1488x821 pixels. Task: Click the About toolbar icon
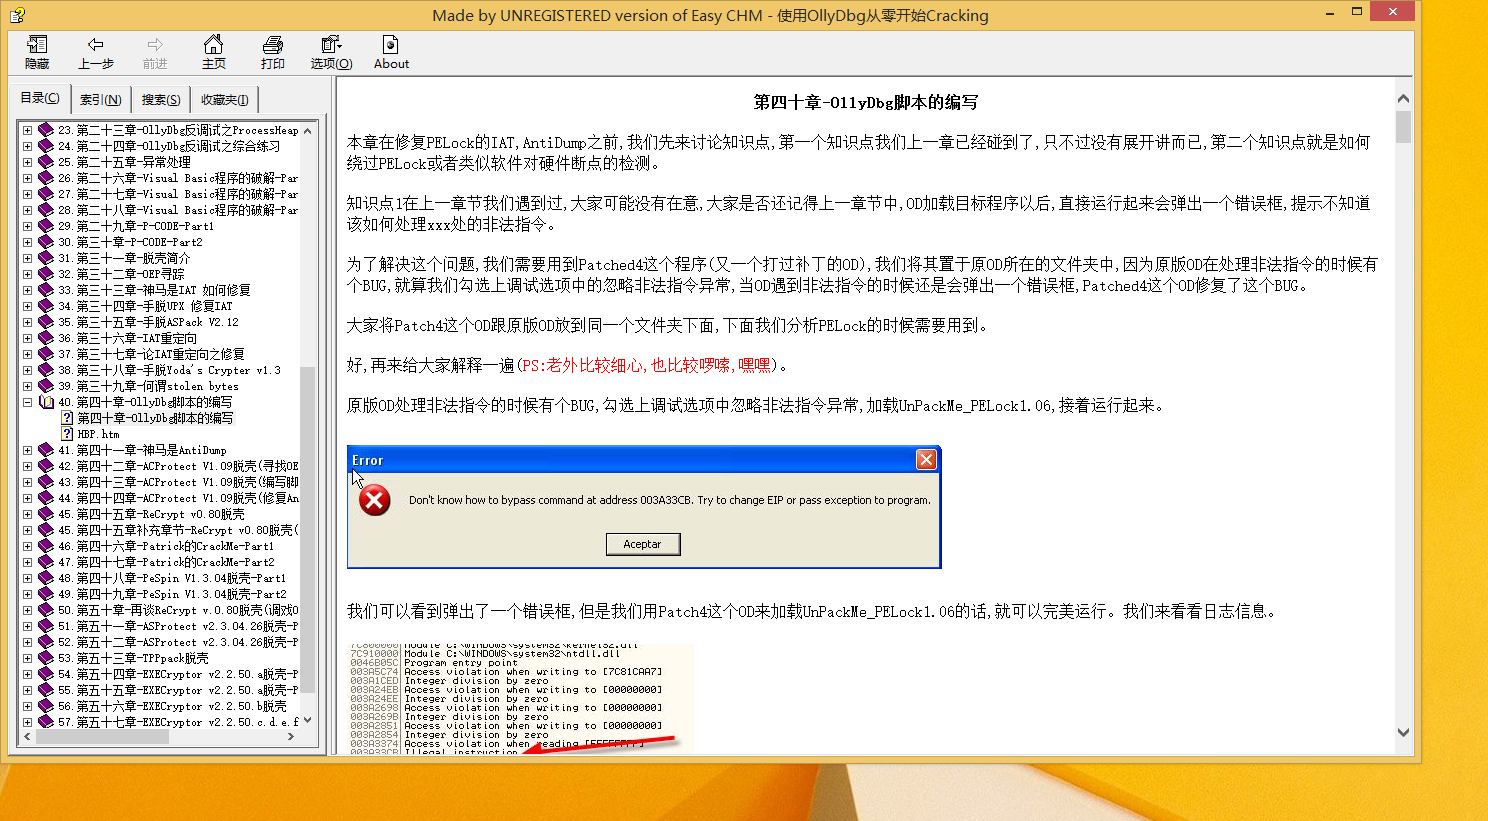click(x=391, y=52)
